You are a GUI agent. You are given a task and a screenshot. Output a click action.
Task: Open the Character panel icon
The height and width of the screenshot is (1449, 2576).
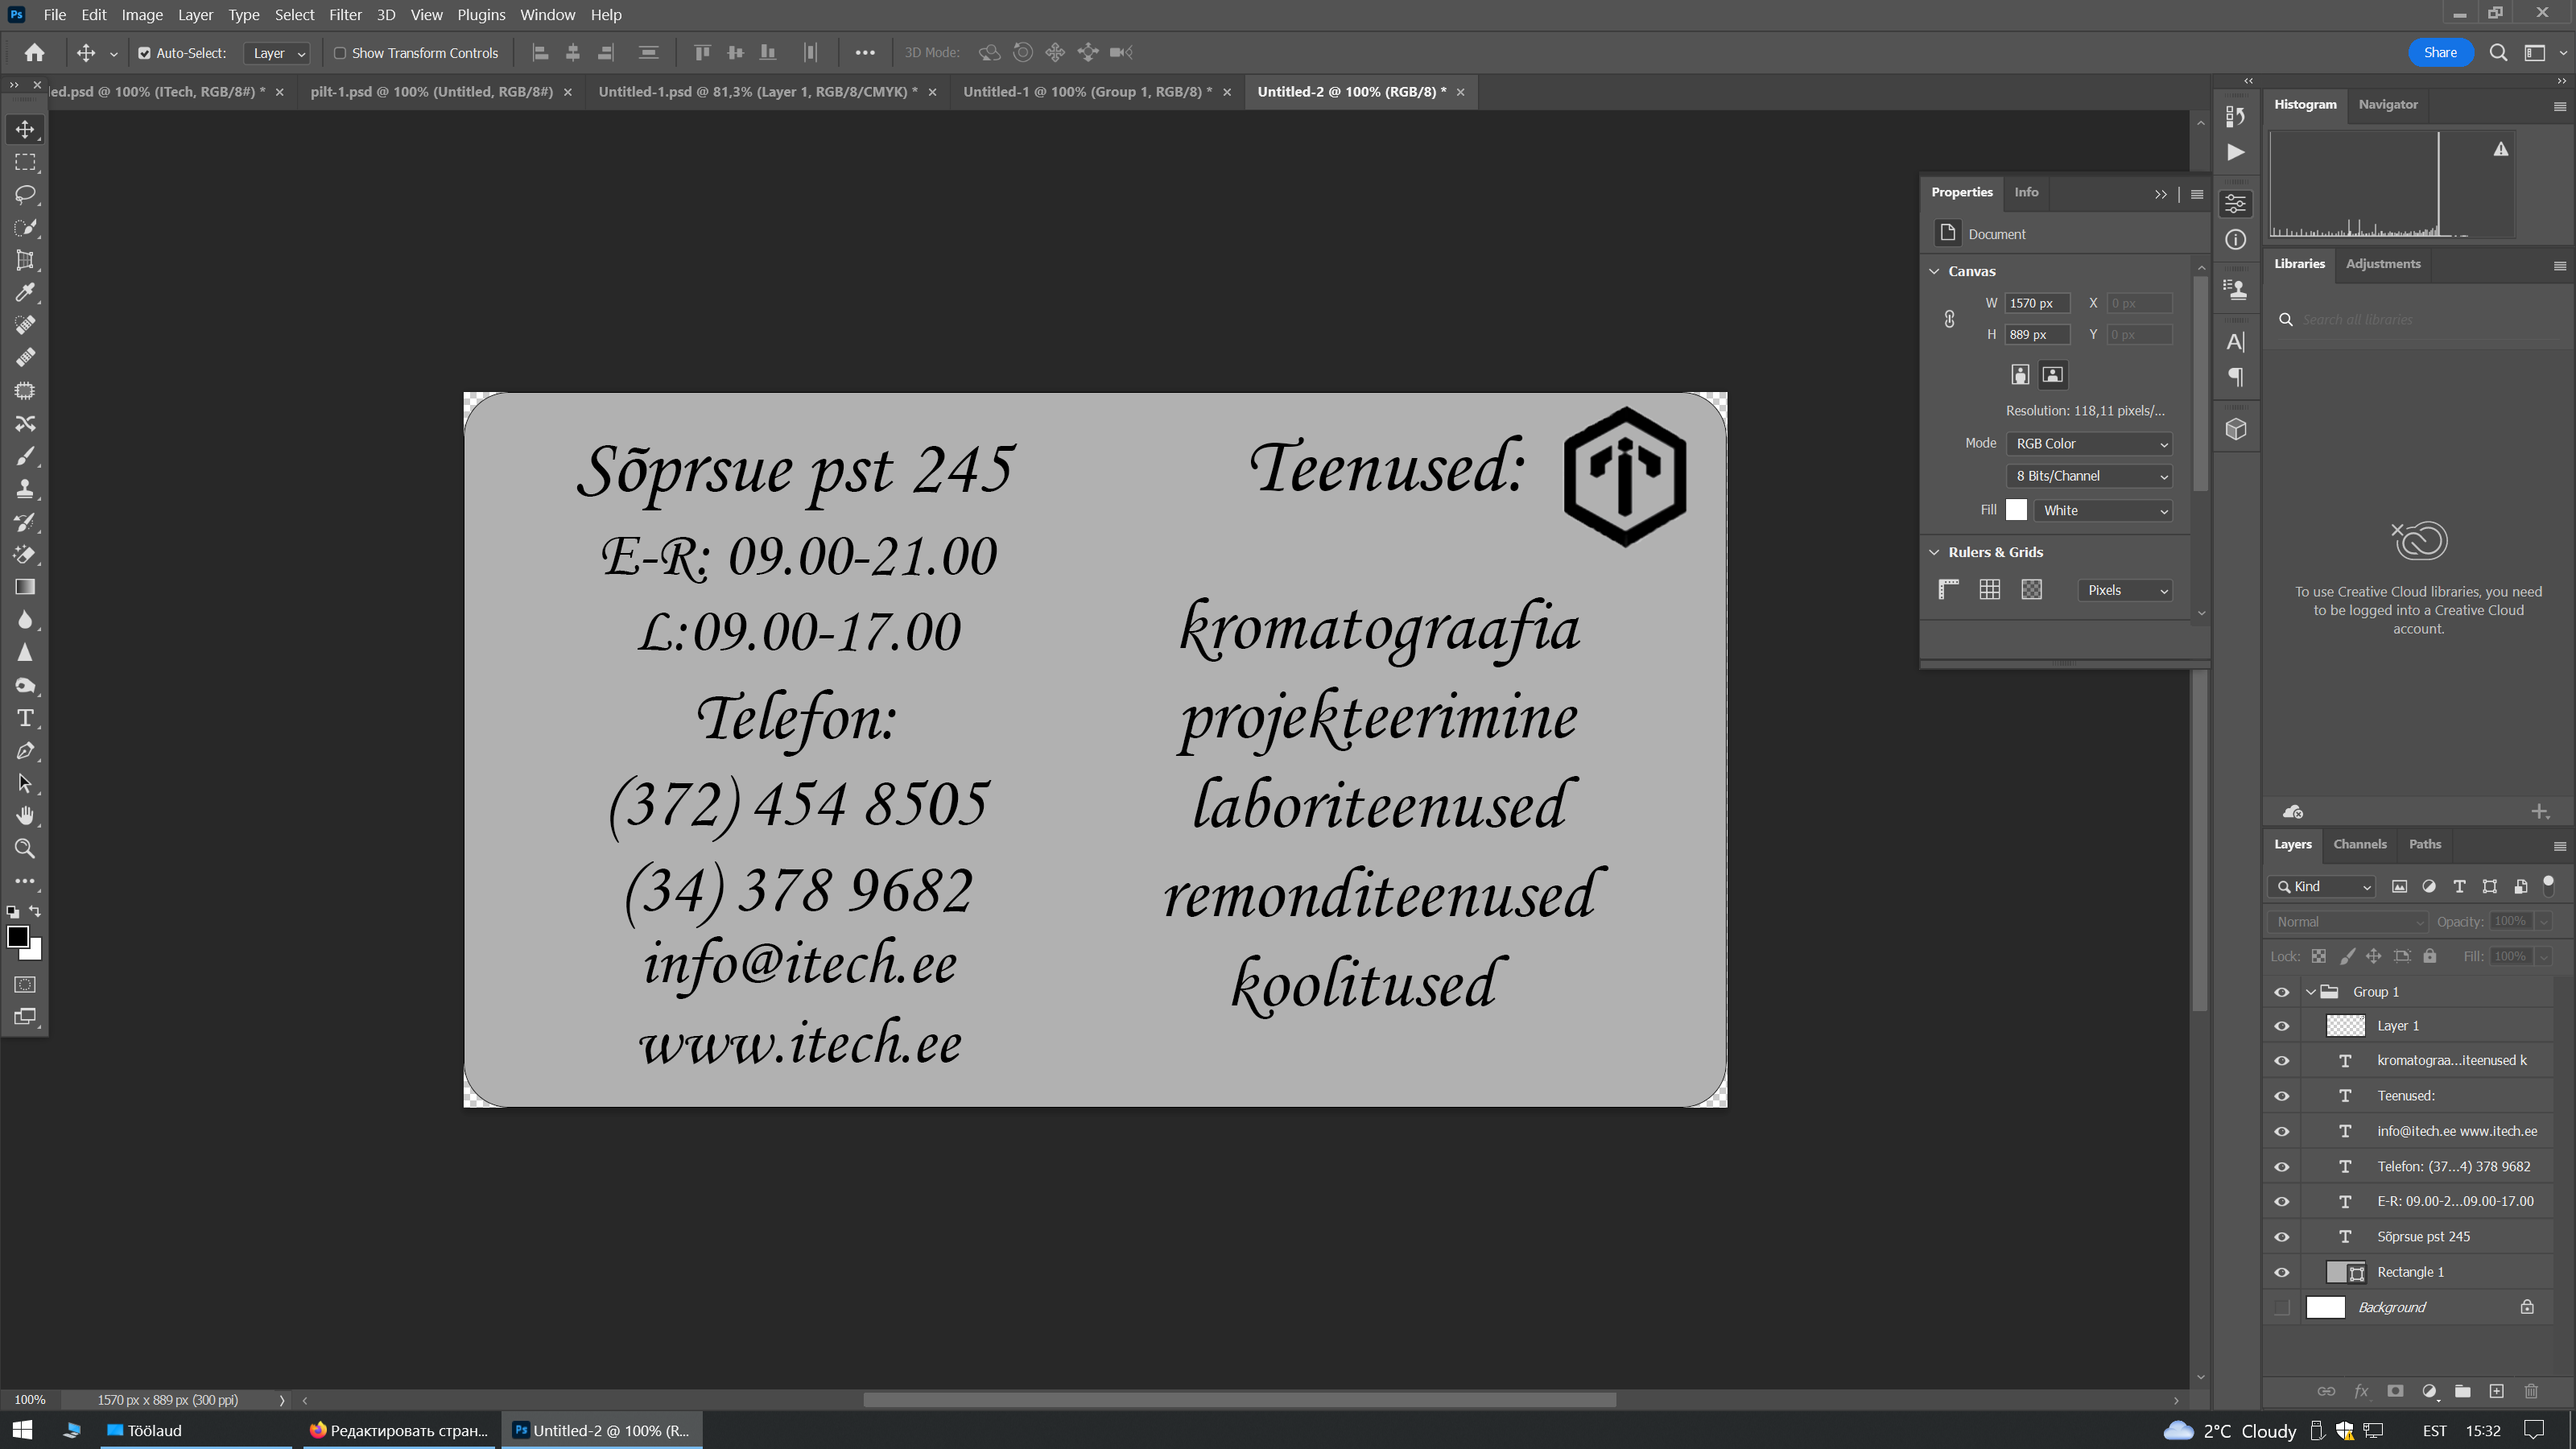(2236, 342)
